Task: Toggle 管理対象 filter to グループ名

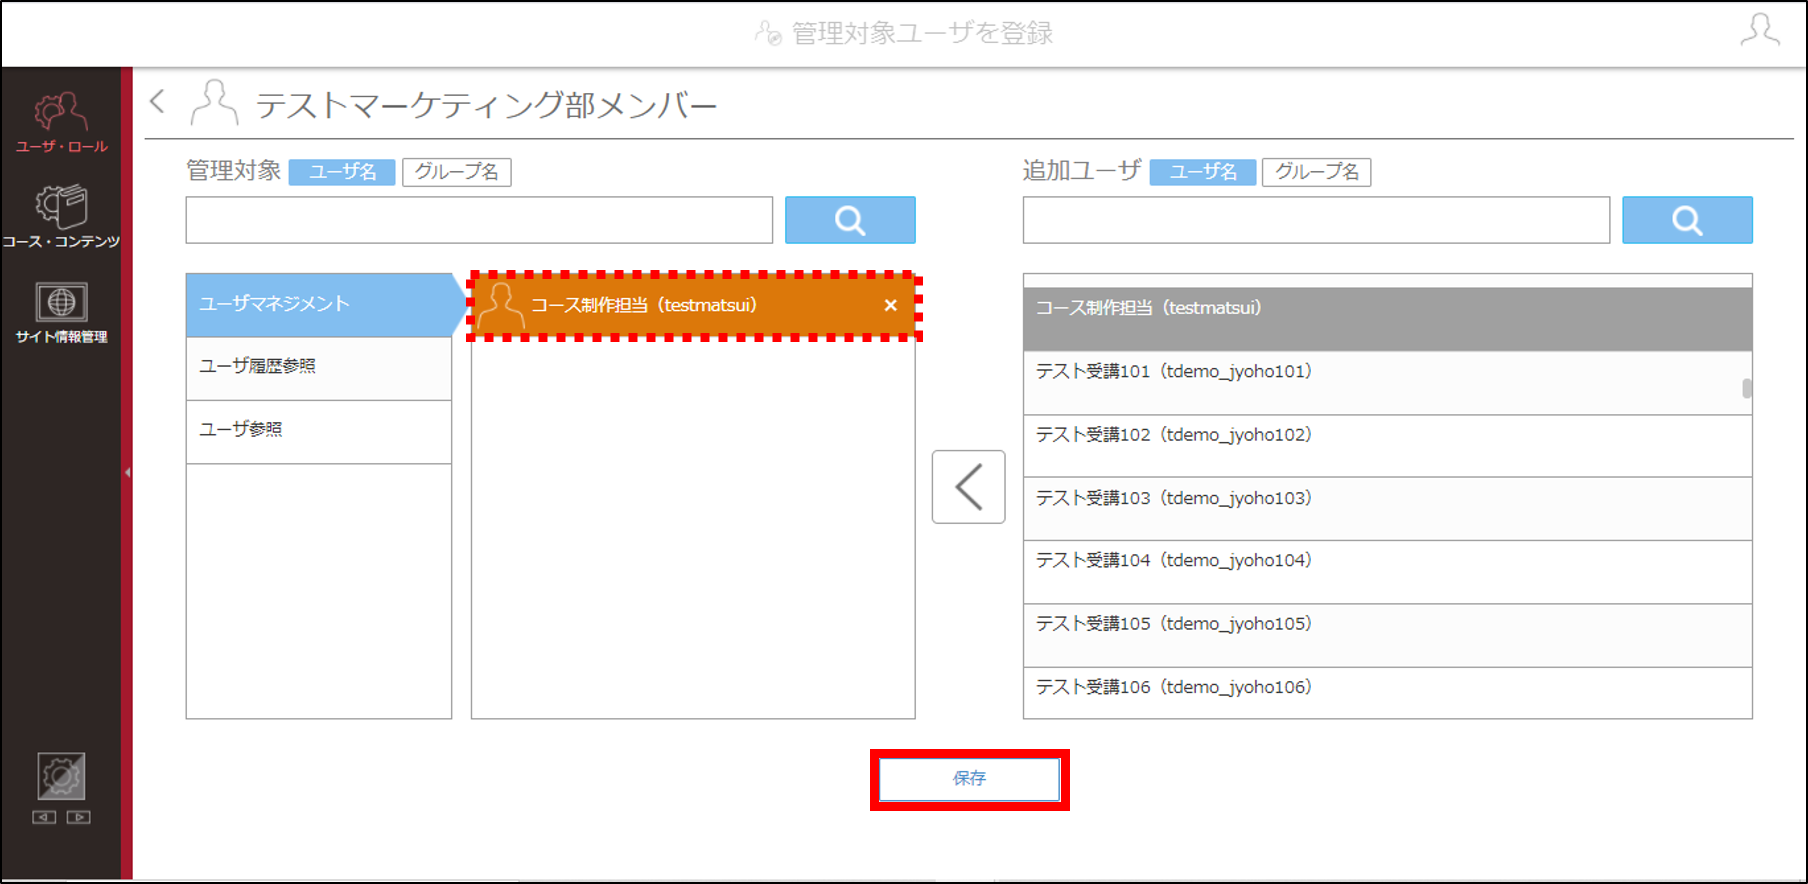Action: [x=457, y=172]
